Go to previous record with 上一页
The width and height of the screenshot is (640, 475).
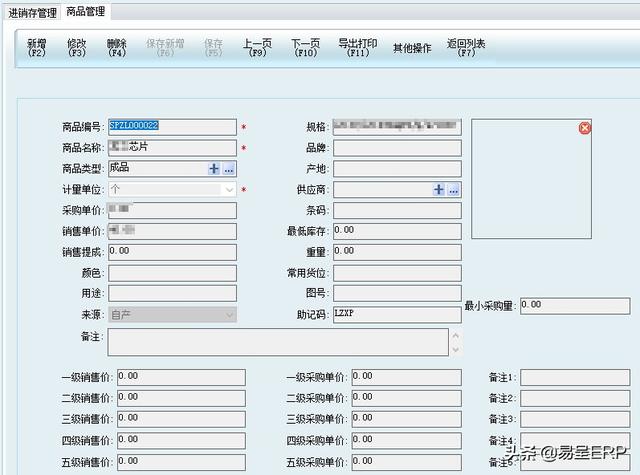tap(257, 49)
